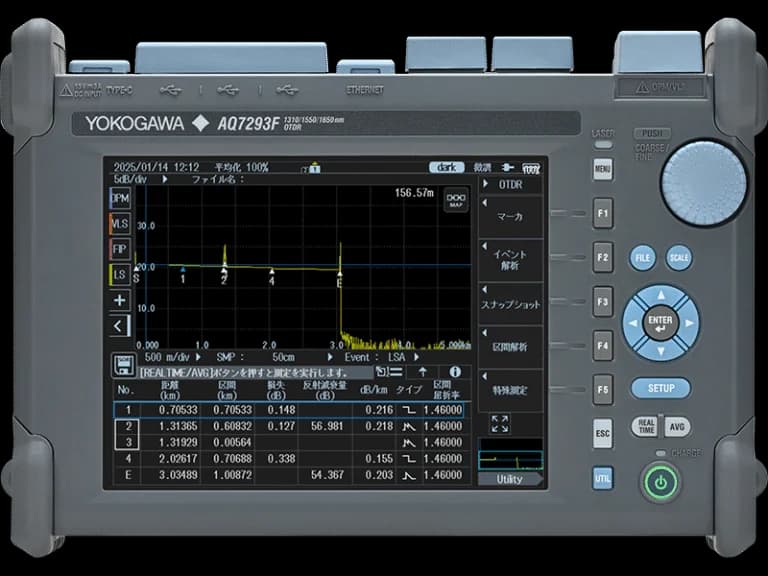Select the 特殊測定 soft key menu

point(510,390)
